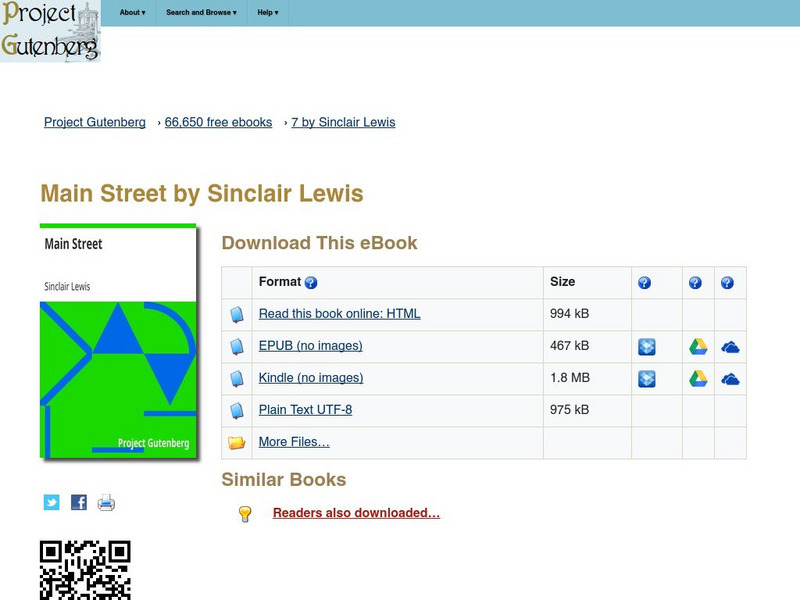Open Readers also downloaded page
This screenshot has height=600, width=800.
coord(357,512)
